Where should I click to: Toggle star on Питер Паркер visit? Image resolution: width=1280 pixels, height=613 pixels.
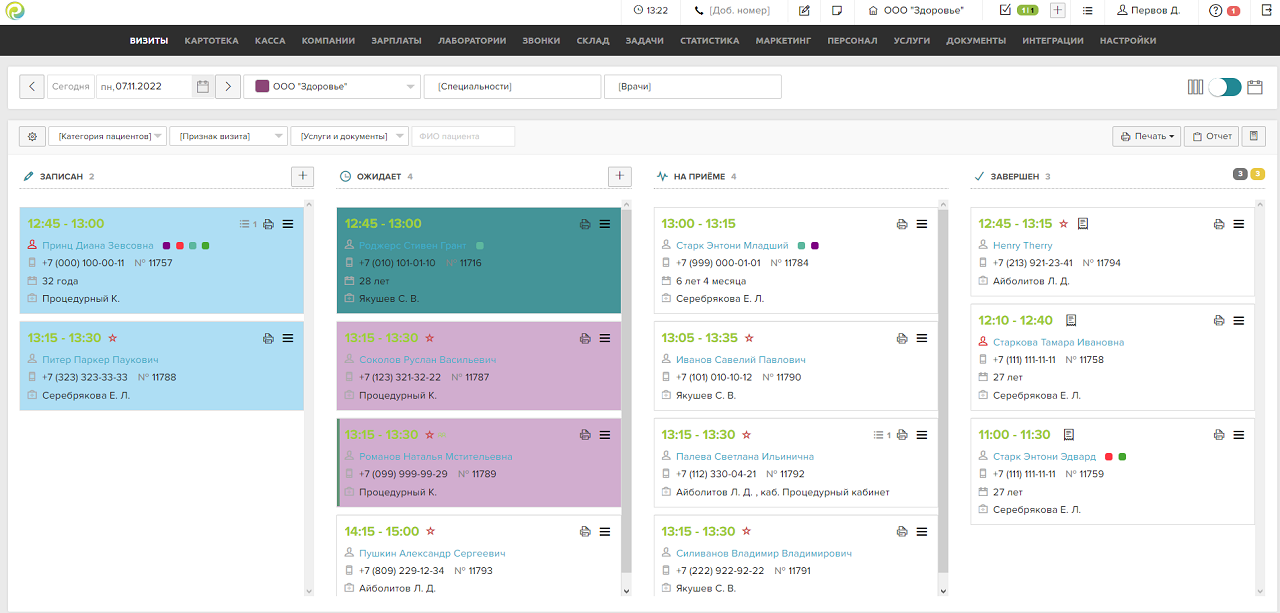coord(112,338)
